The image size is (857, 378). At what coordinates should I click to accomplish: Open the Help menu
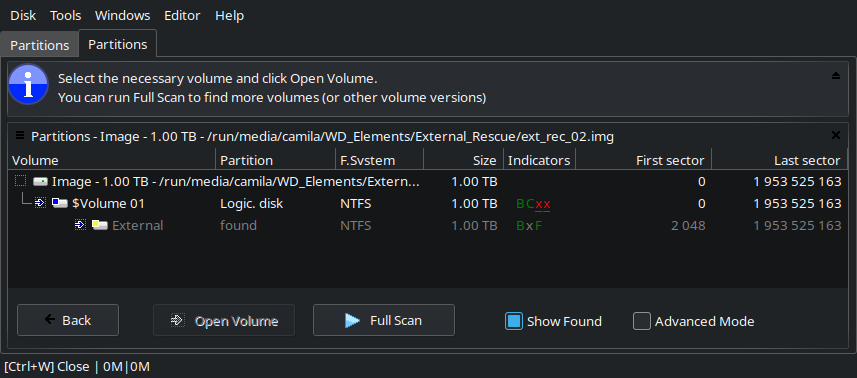[230, 16]
